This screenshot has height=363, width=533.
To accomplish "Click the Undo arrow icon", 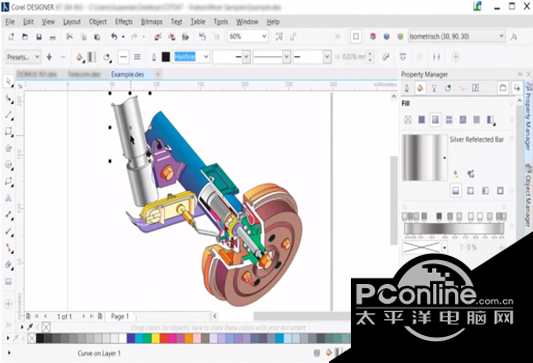I will [114, 37].
